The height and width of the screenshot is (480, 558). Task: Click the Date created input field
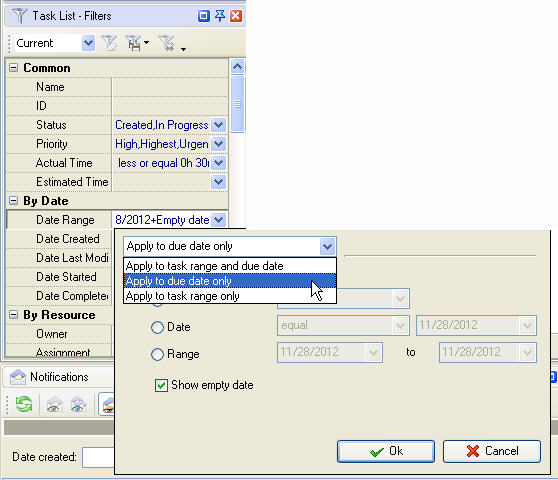(98, 457)
